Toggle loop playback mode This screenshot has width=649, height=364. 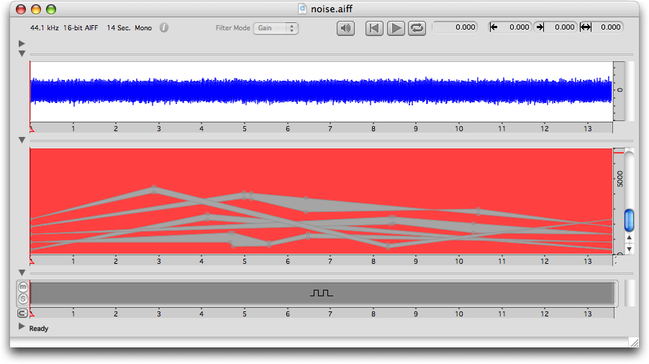[x=417, y=28]
